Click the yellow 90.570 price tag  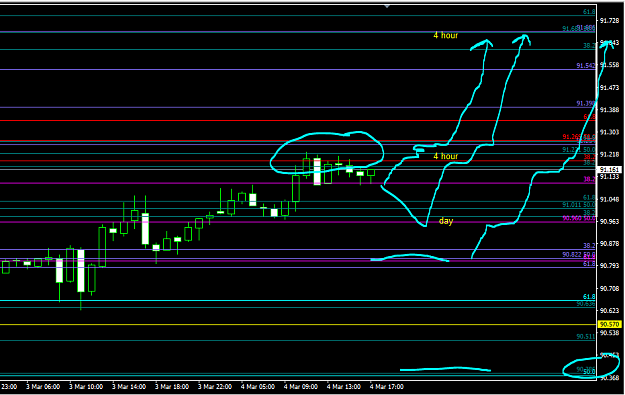click(x=609, y=324)
